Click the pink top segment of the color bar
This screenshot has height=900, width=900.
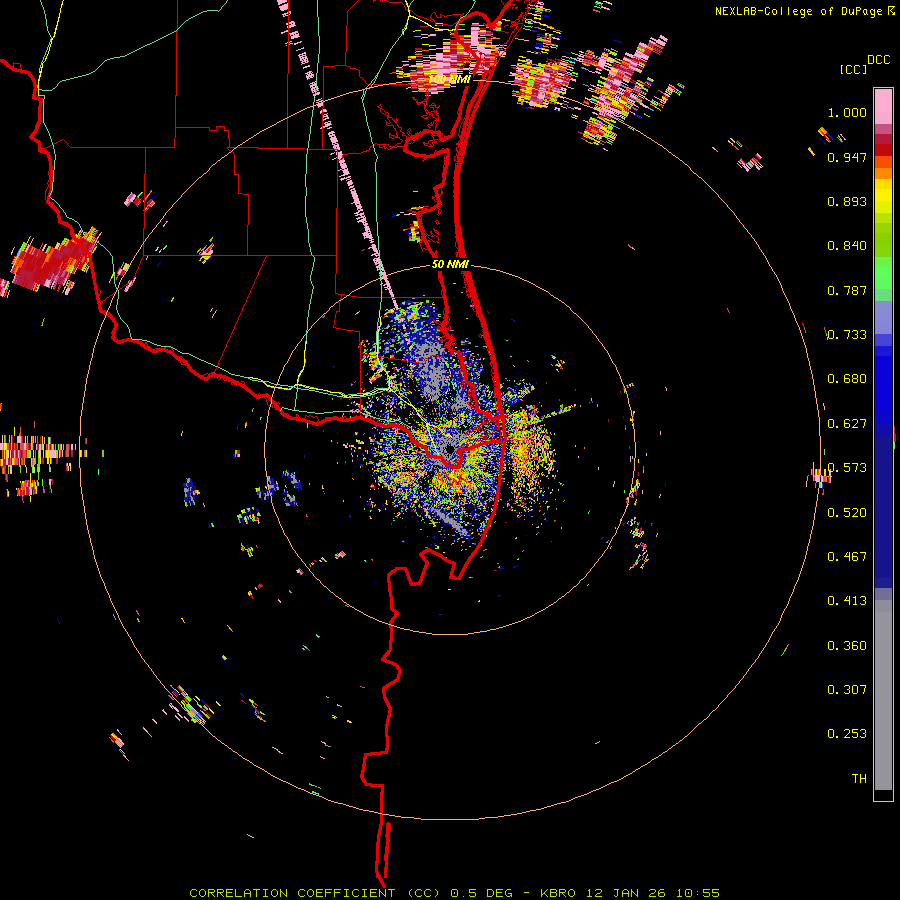883,106
